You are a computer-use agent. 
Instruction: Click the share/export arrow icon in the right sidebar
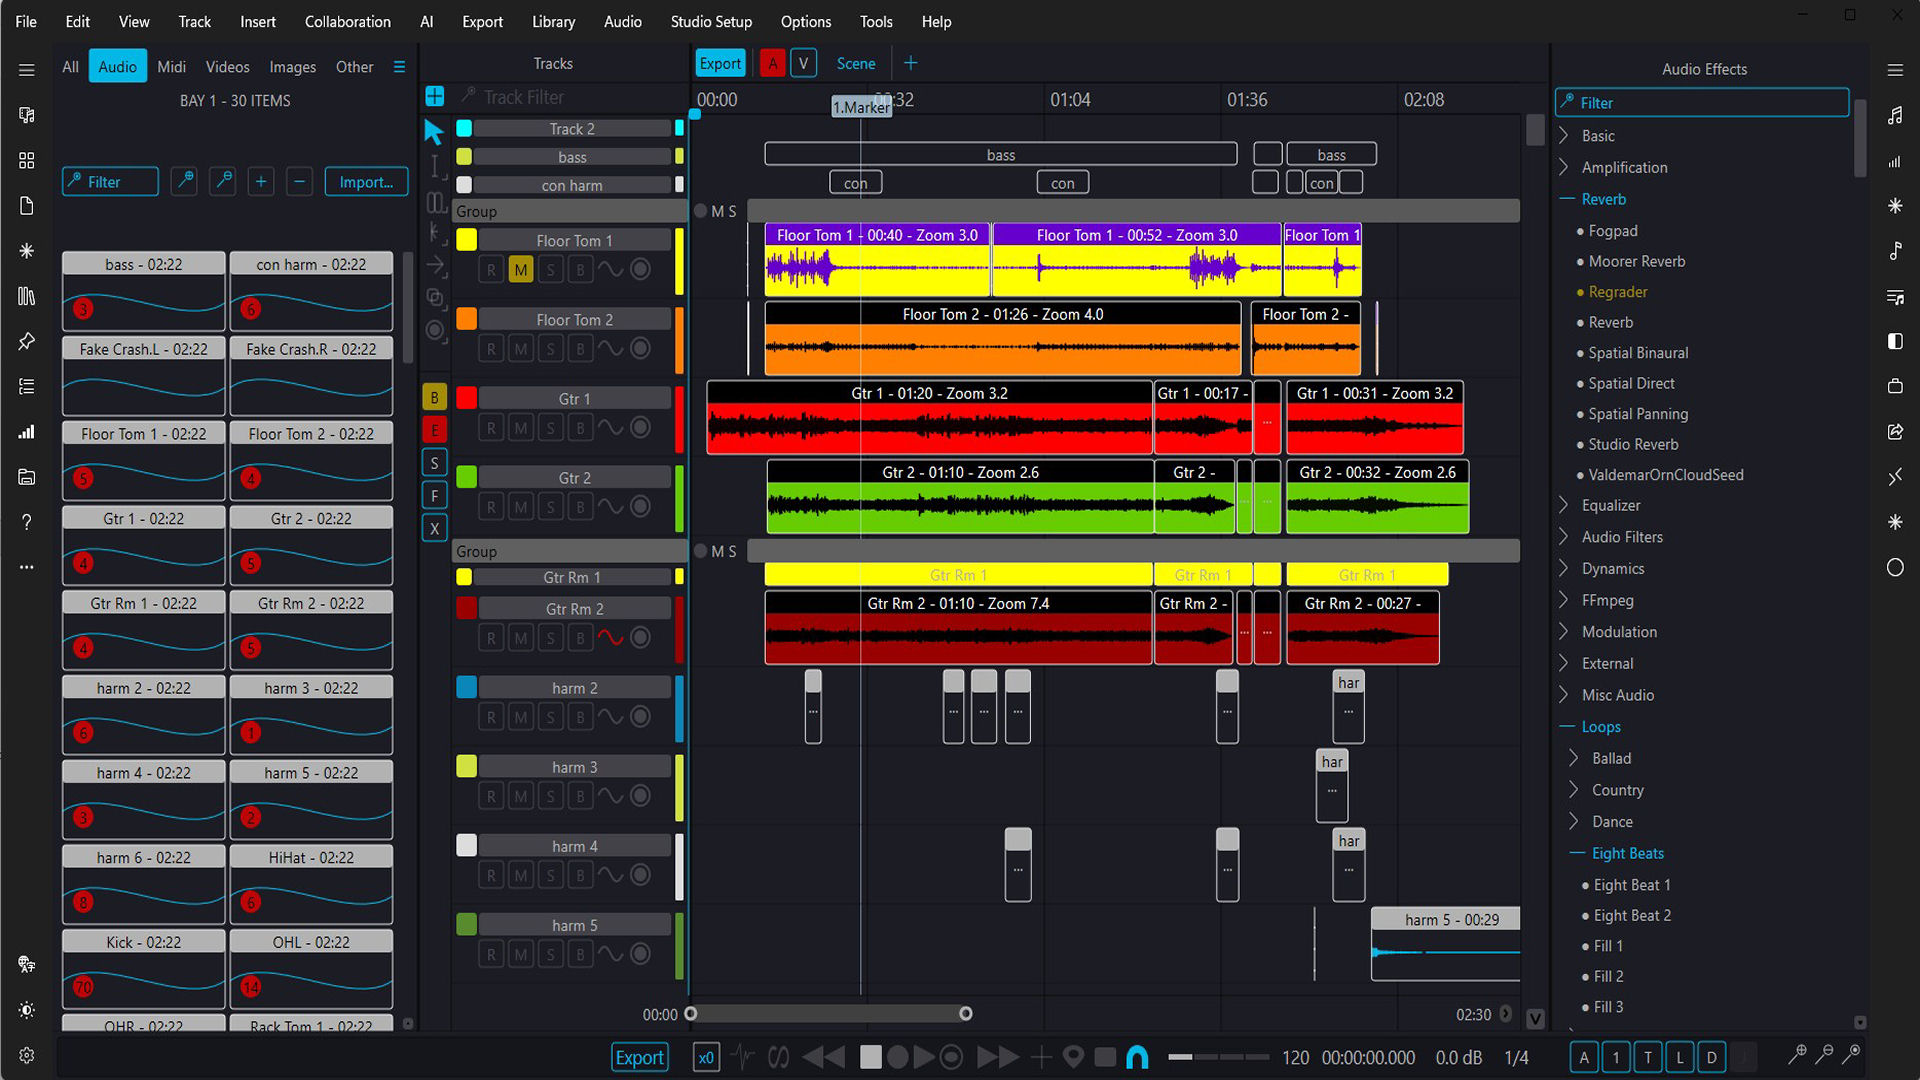[1896, 432]
